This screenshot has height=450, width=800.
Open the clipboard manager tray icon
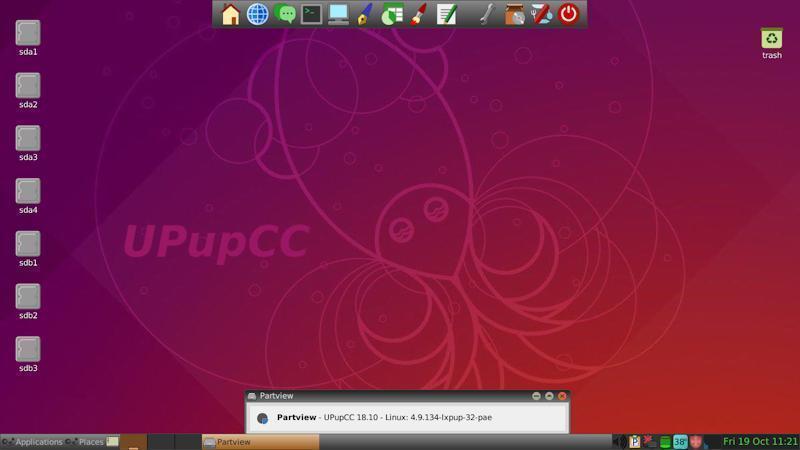pyautogui.click(x=635, y=442)
